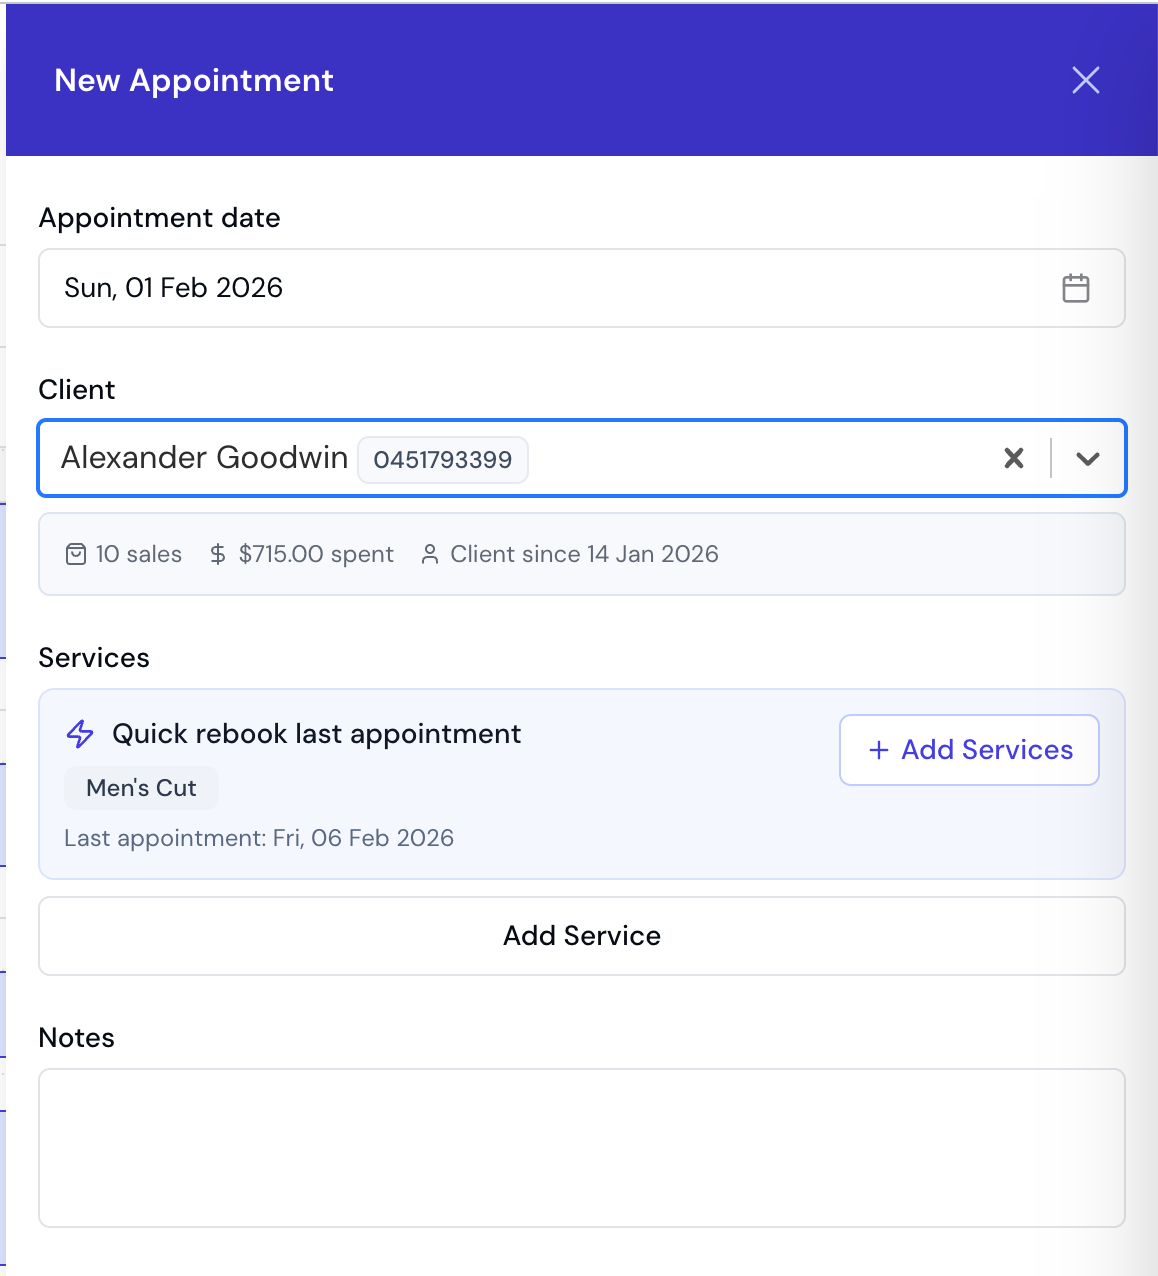The image size is (1158, 1276).
Task: Click the person icon near Client since date
Action: click(x=430, y=553)
